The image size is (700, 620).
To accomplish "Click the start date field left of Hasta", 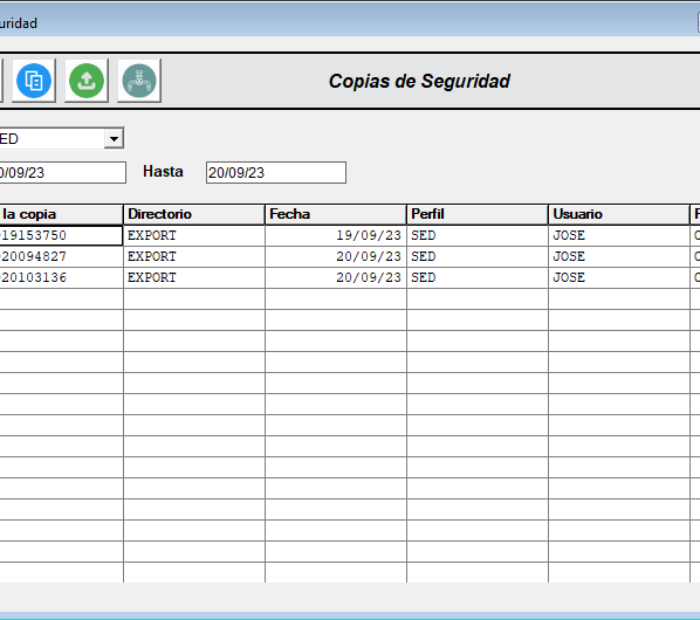I will [60, 173].
